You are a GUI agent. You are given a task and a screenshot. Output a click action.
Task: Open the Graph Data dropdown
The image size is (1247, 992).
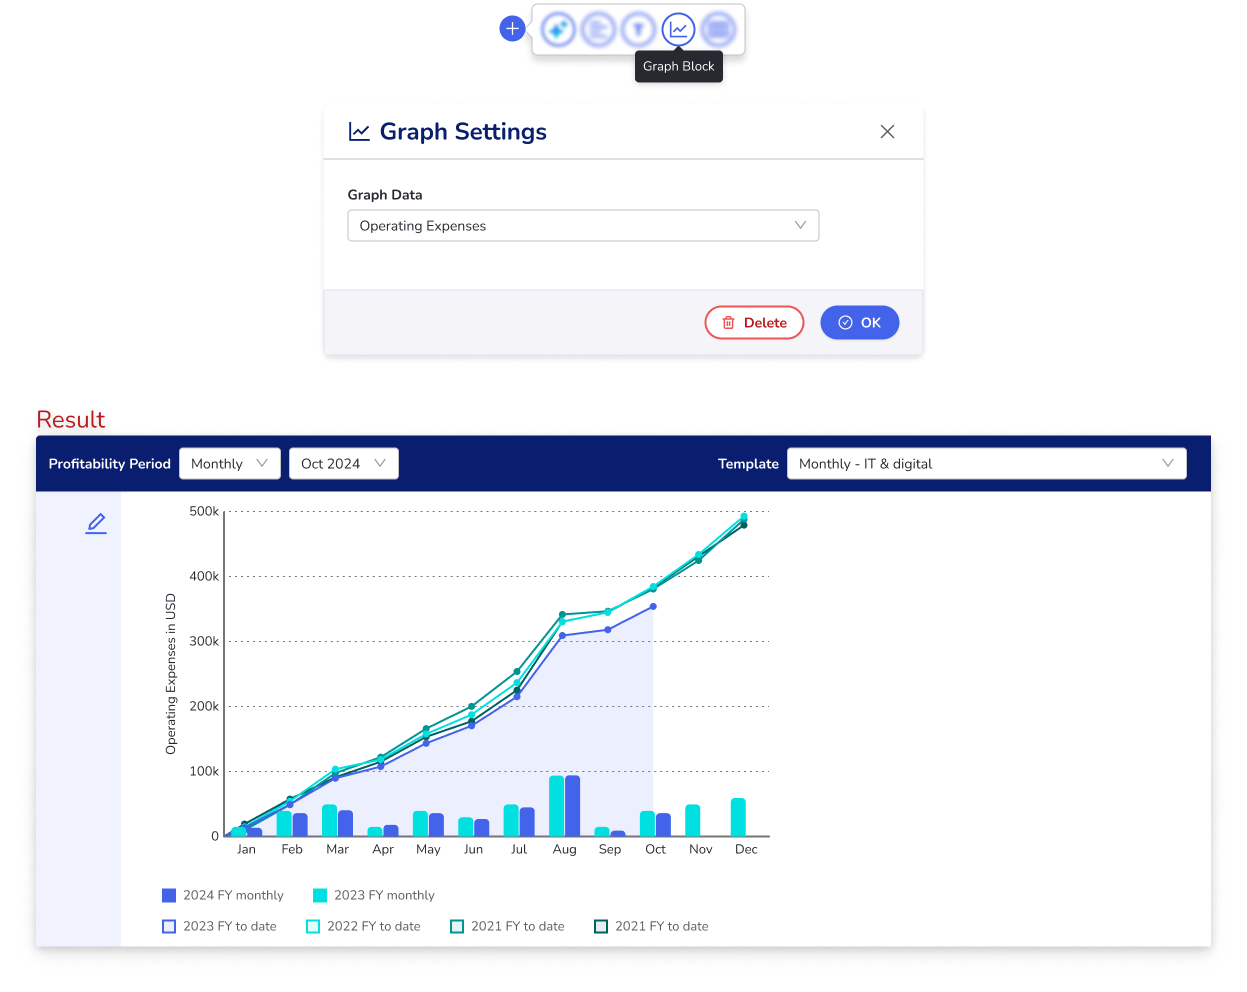583,226
